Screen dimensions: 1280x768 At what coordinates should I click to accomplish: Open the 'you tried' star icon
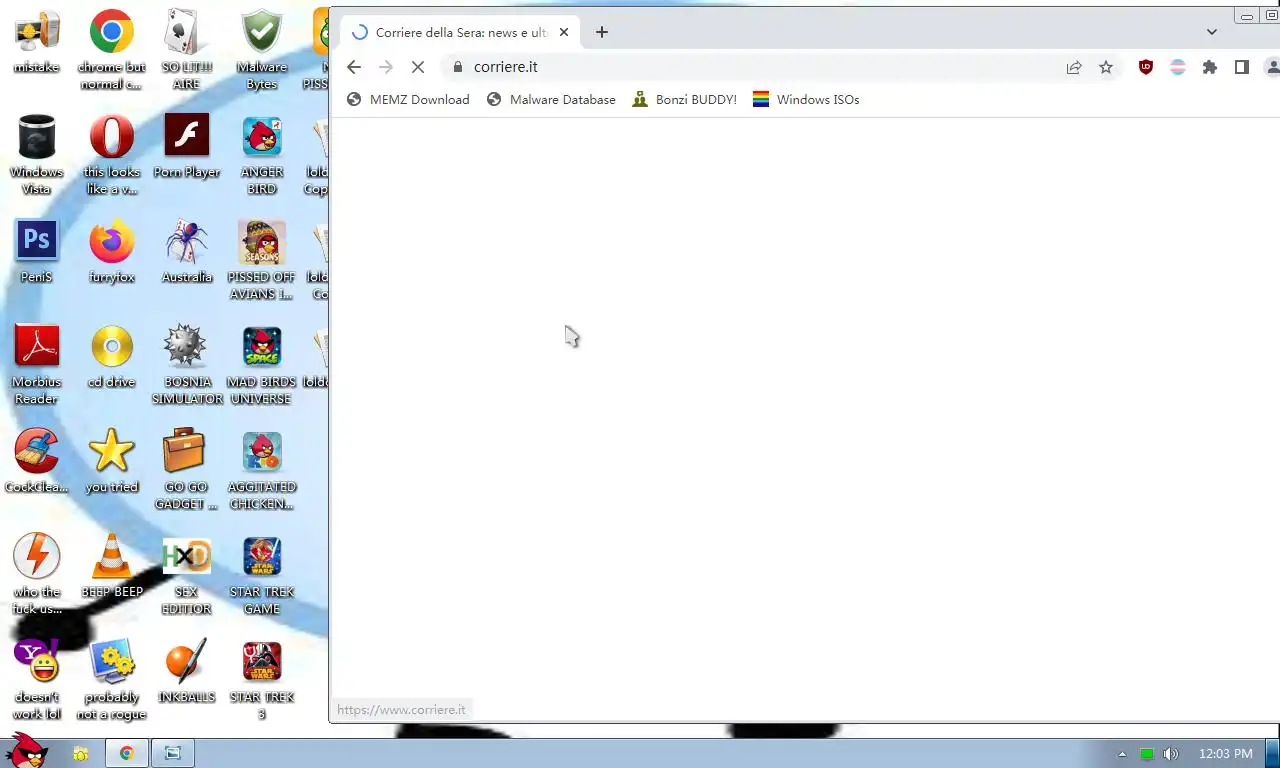112,461
